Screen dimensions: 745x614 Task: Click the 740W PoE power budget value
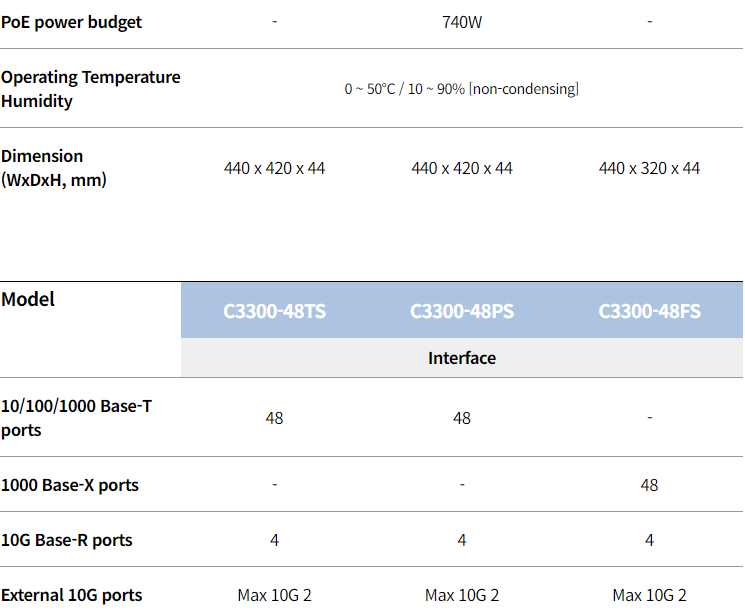click(x=462, y=22)
